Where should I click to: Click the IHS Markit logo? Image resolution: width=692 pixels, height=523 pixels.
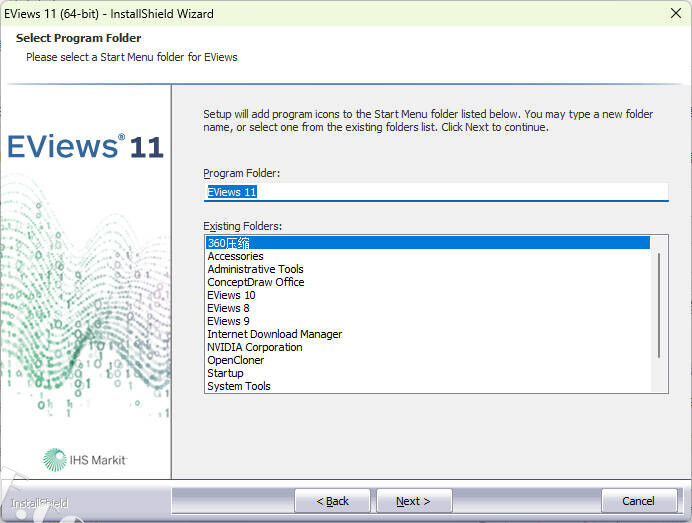click(x=85, y=459)
